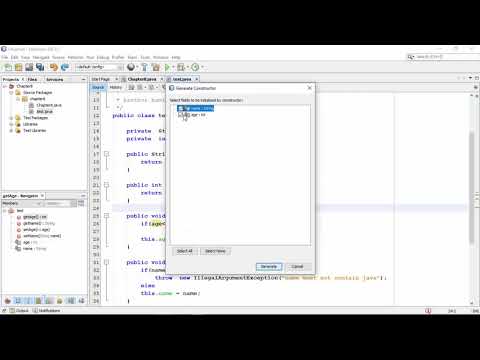480x360 pixels.
Task: Click the New File toolbar icon
Action: click(8, 67)
